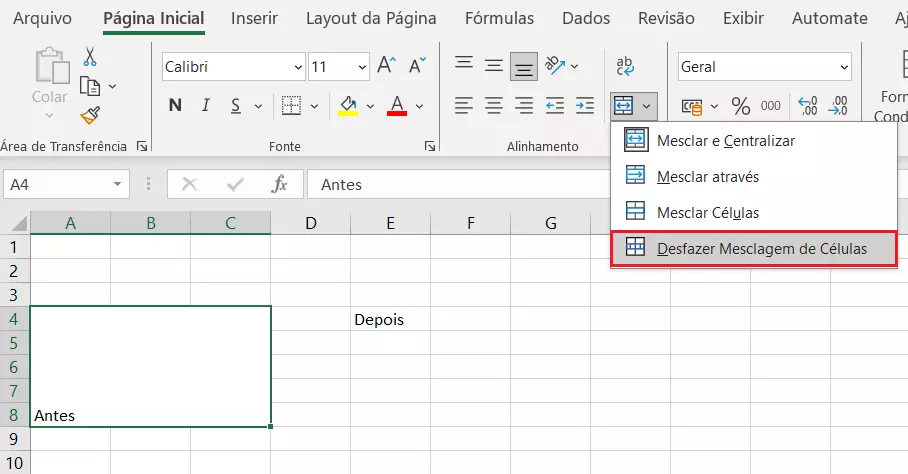The image size is (908, 474).
Task: Switch to the Fórmulas tab
Action: (499, 19)
